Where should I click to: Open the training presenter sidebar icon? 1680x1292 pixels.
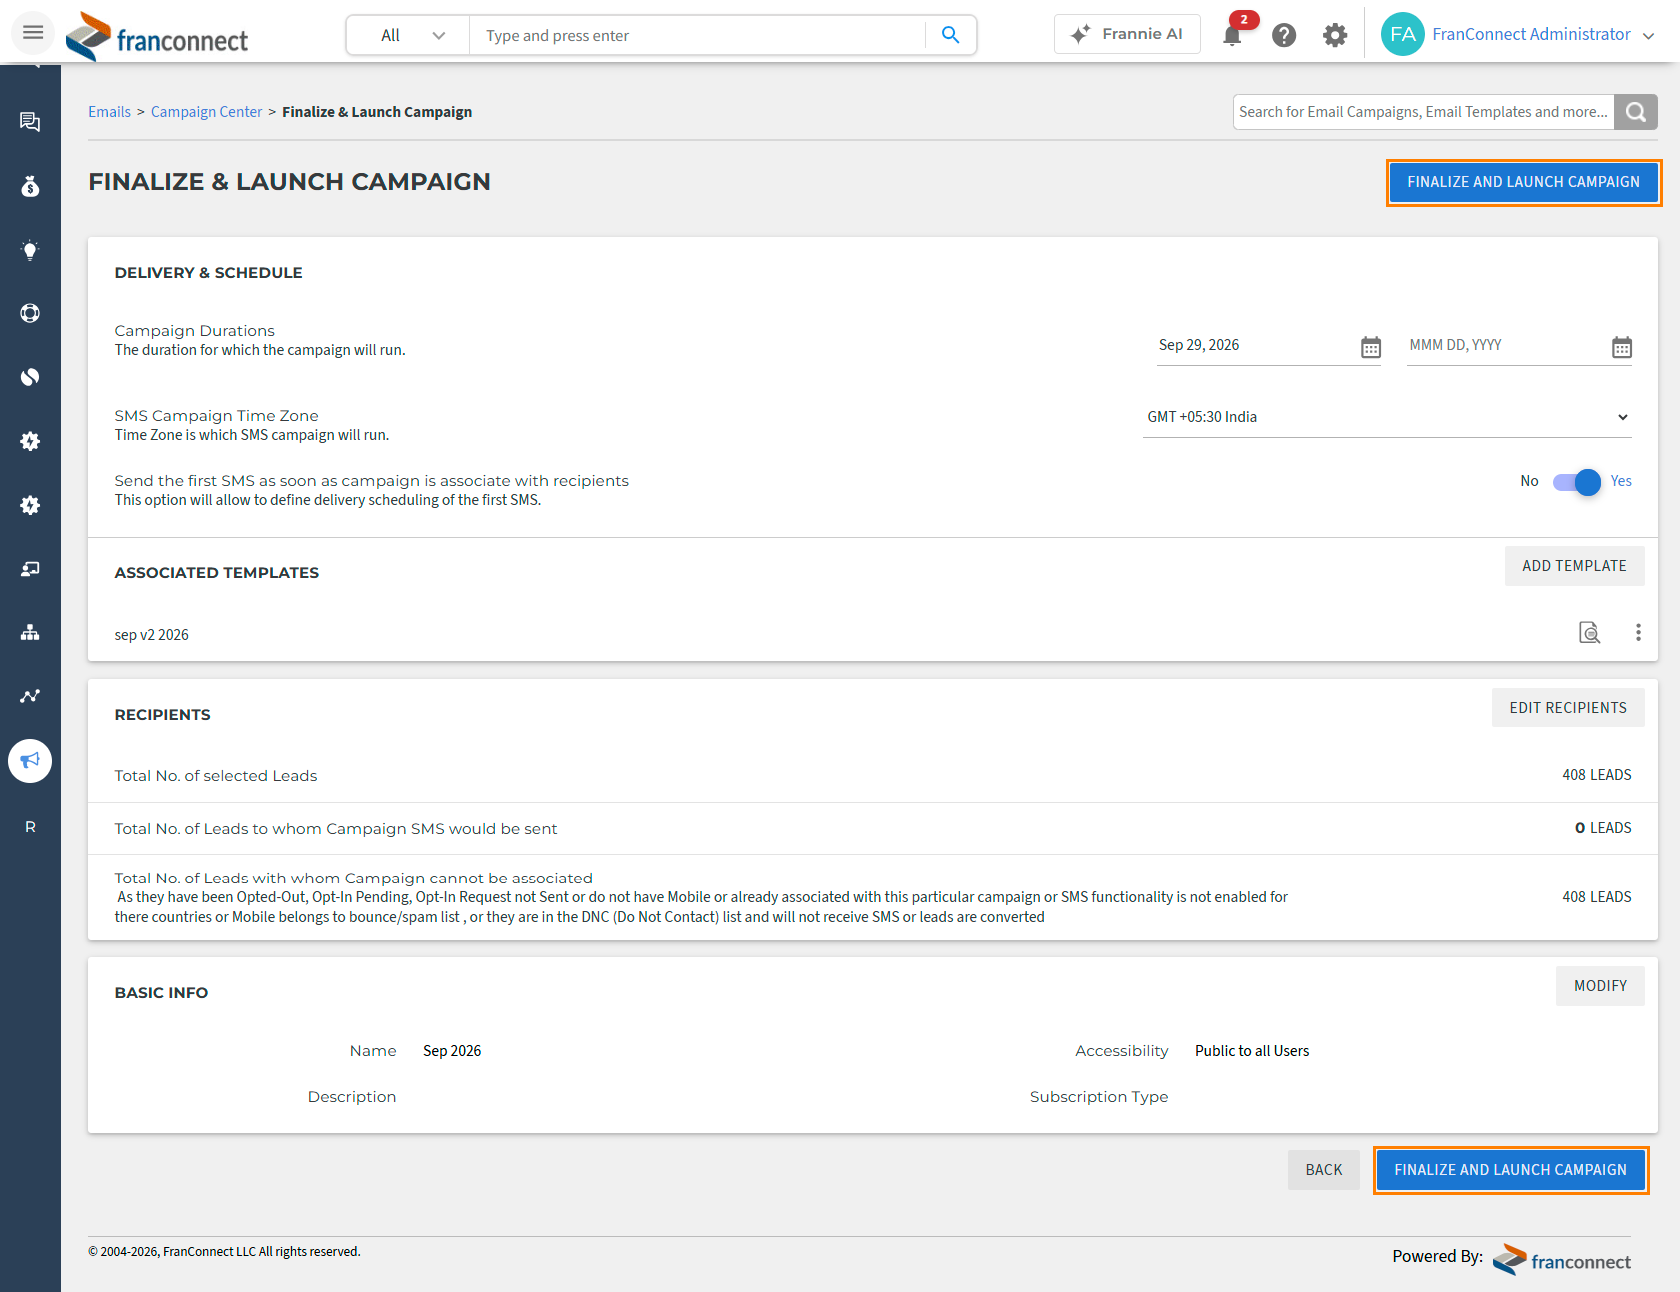coord(30,568)
